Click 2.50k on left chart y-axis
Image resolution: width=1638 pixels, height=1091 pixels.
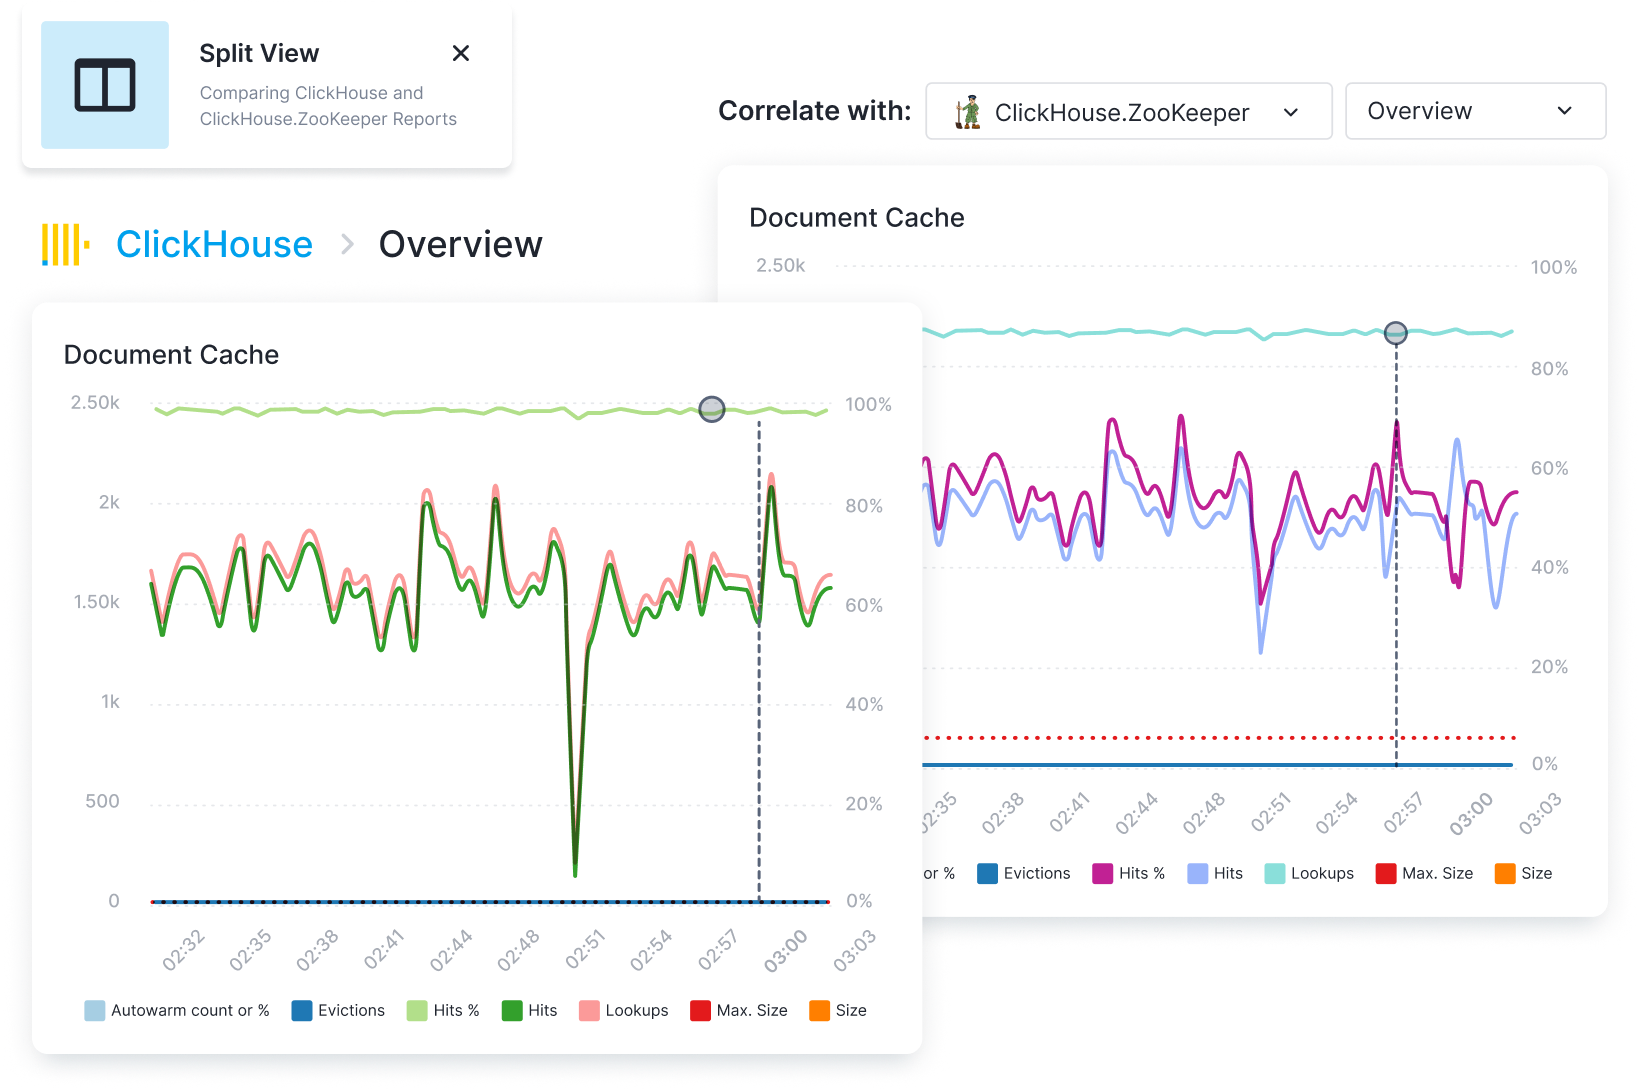point(95,403)
